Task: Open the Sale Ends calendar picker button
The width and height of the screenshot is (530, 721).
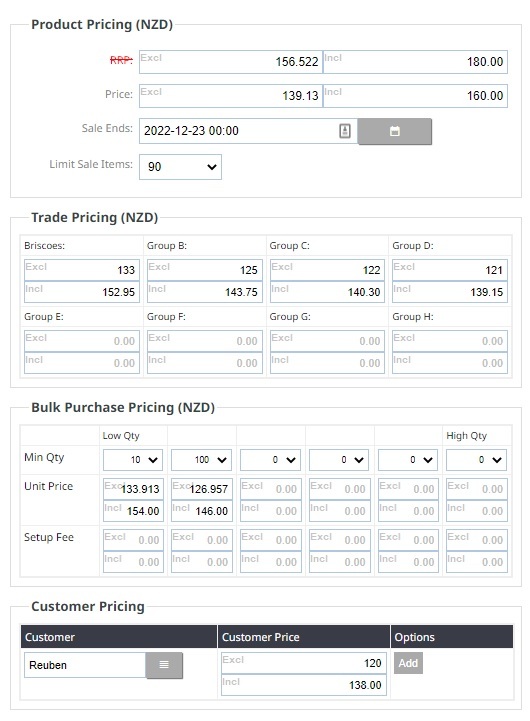Action: [x=394, y=131]
